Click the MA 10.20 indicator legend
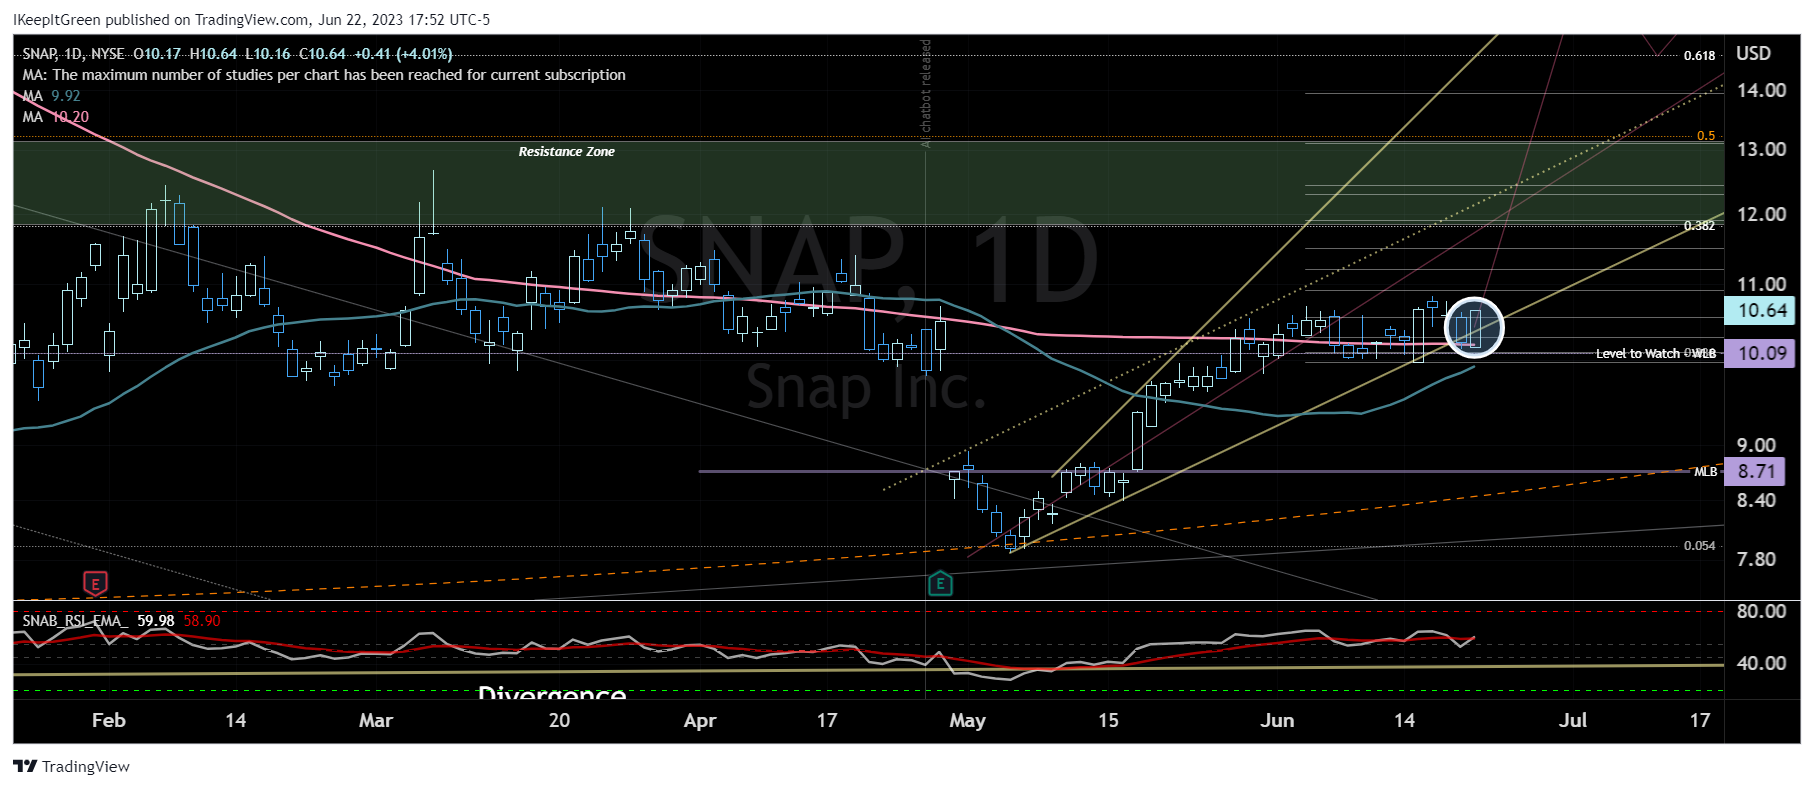This screenshot has height=788, width=1814. 55,117
